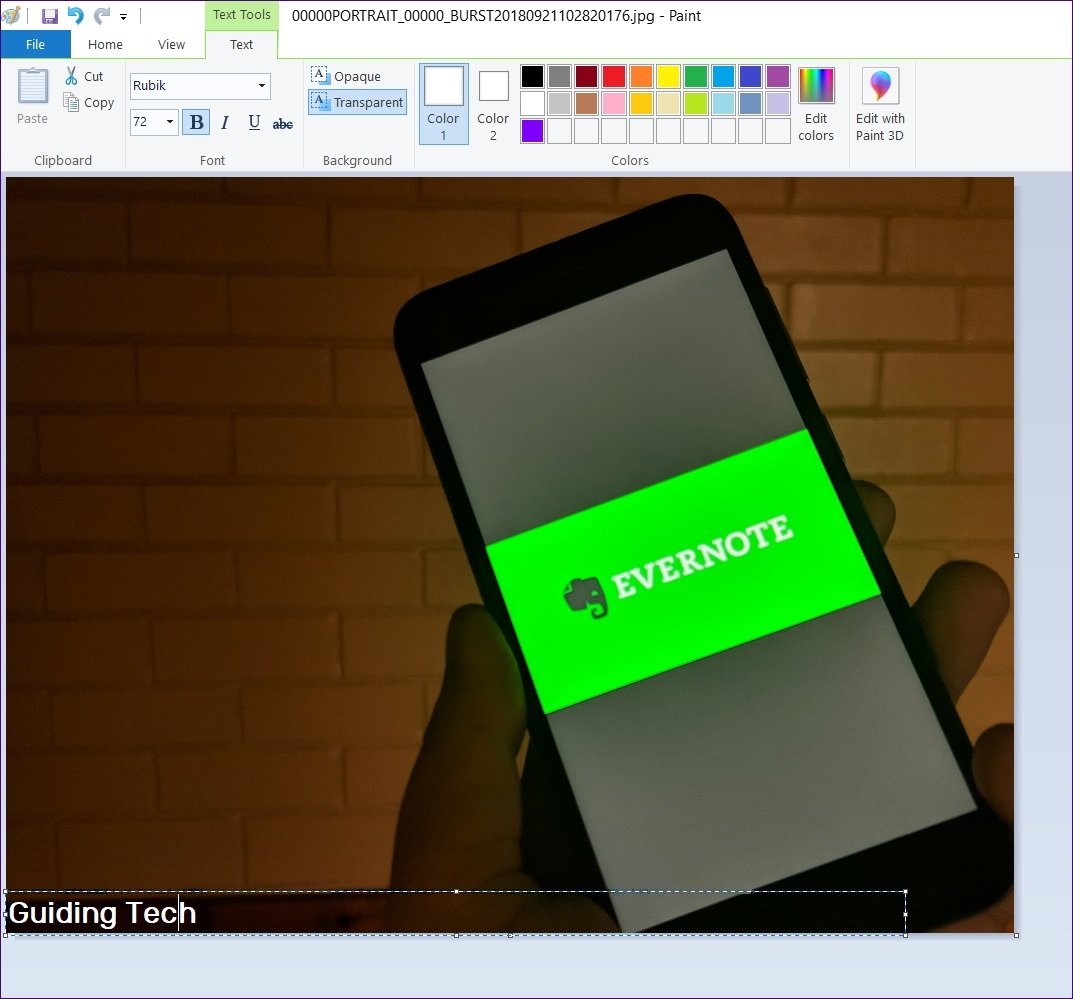The image size is (1073, 999).
Task: Expand the Customize Quick Access Toolbar arrow
Action: click(x=123, y=17)
